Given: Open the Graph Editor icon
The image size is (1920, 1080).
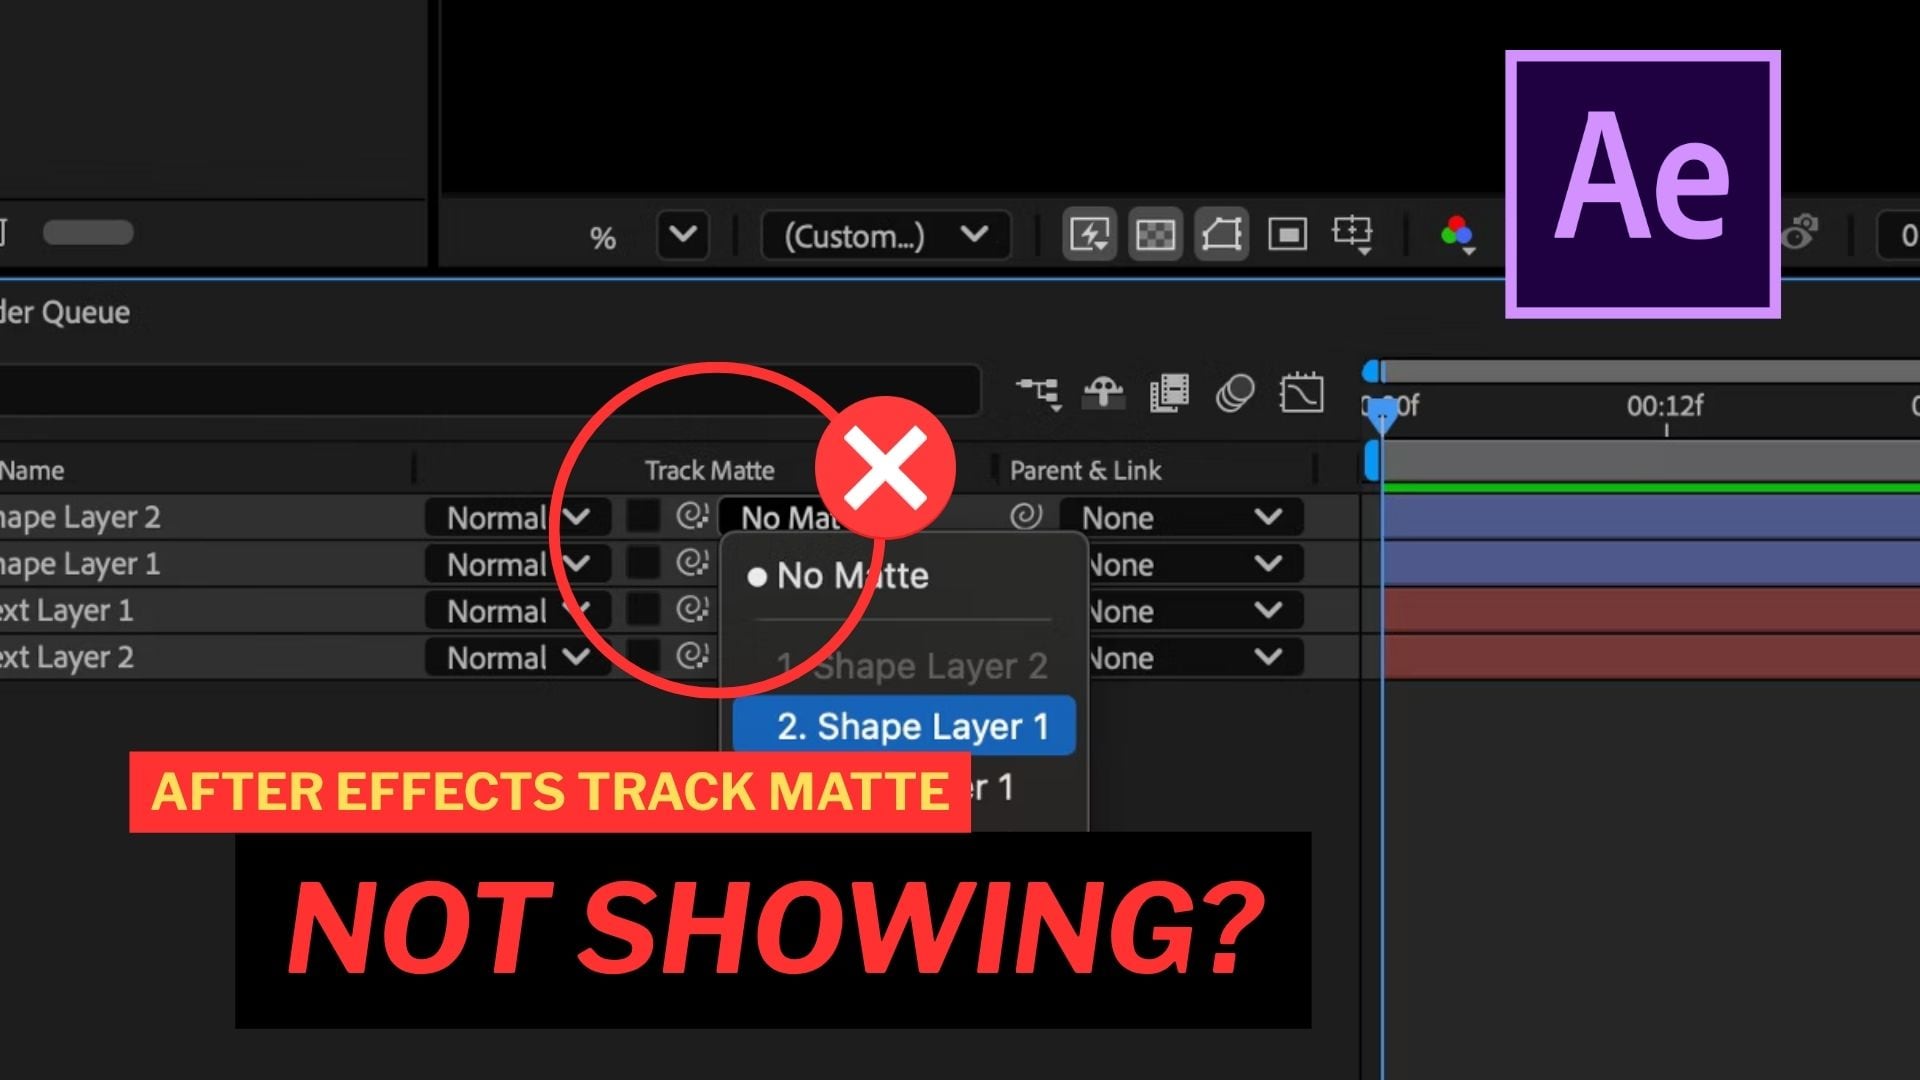Looking at the screenshot, I should (1301, 392).
